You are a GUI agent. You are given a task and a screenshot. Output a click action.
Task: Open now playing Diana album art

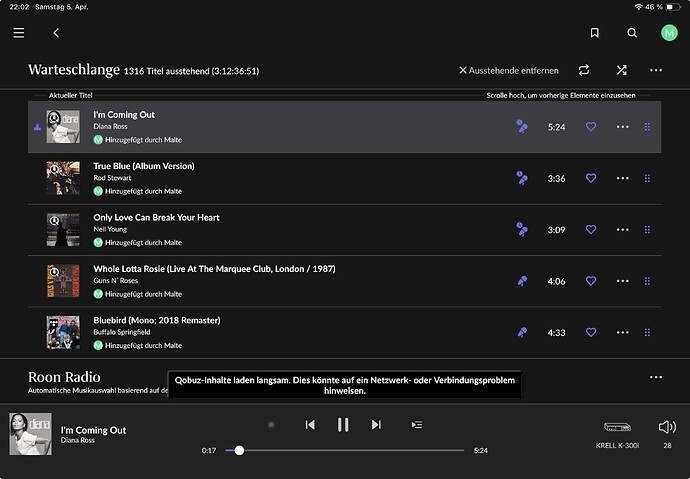(30, 434)
